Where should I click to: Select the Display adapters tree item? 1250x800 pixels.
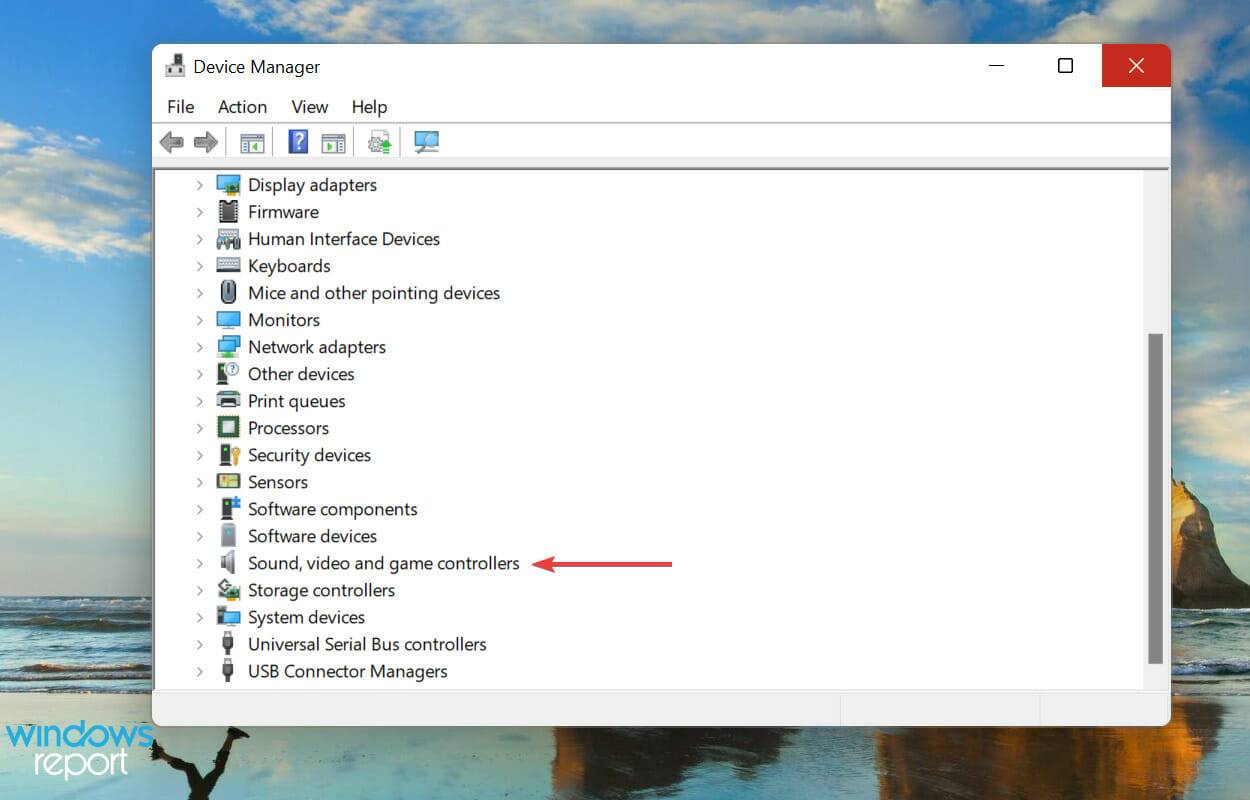point(312,185)
